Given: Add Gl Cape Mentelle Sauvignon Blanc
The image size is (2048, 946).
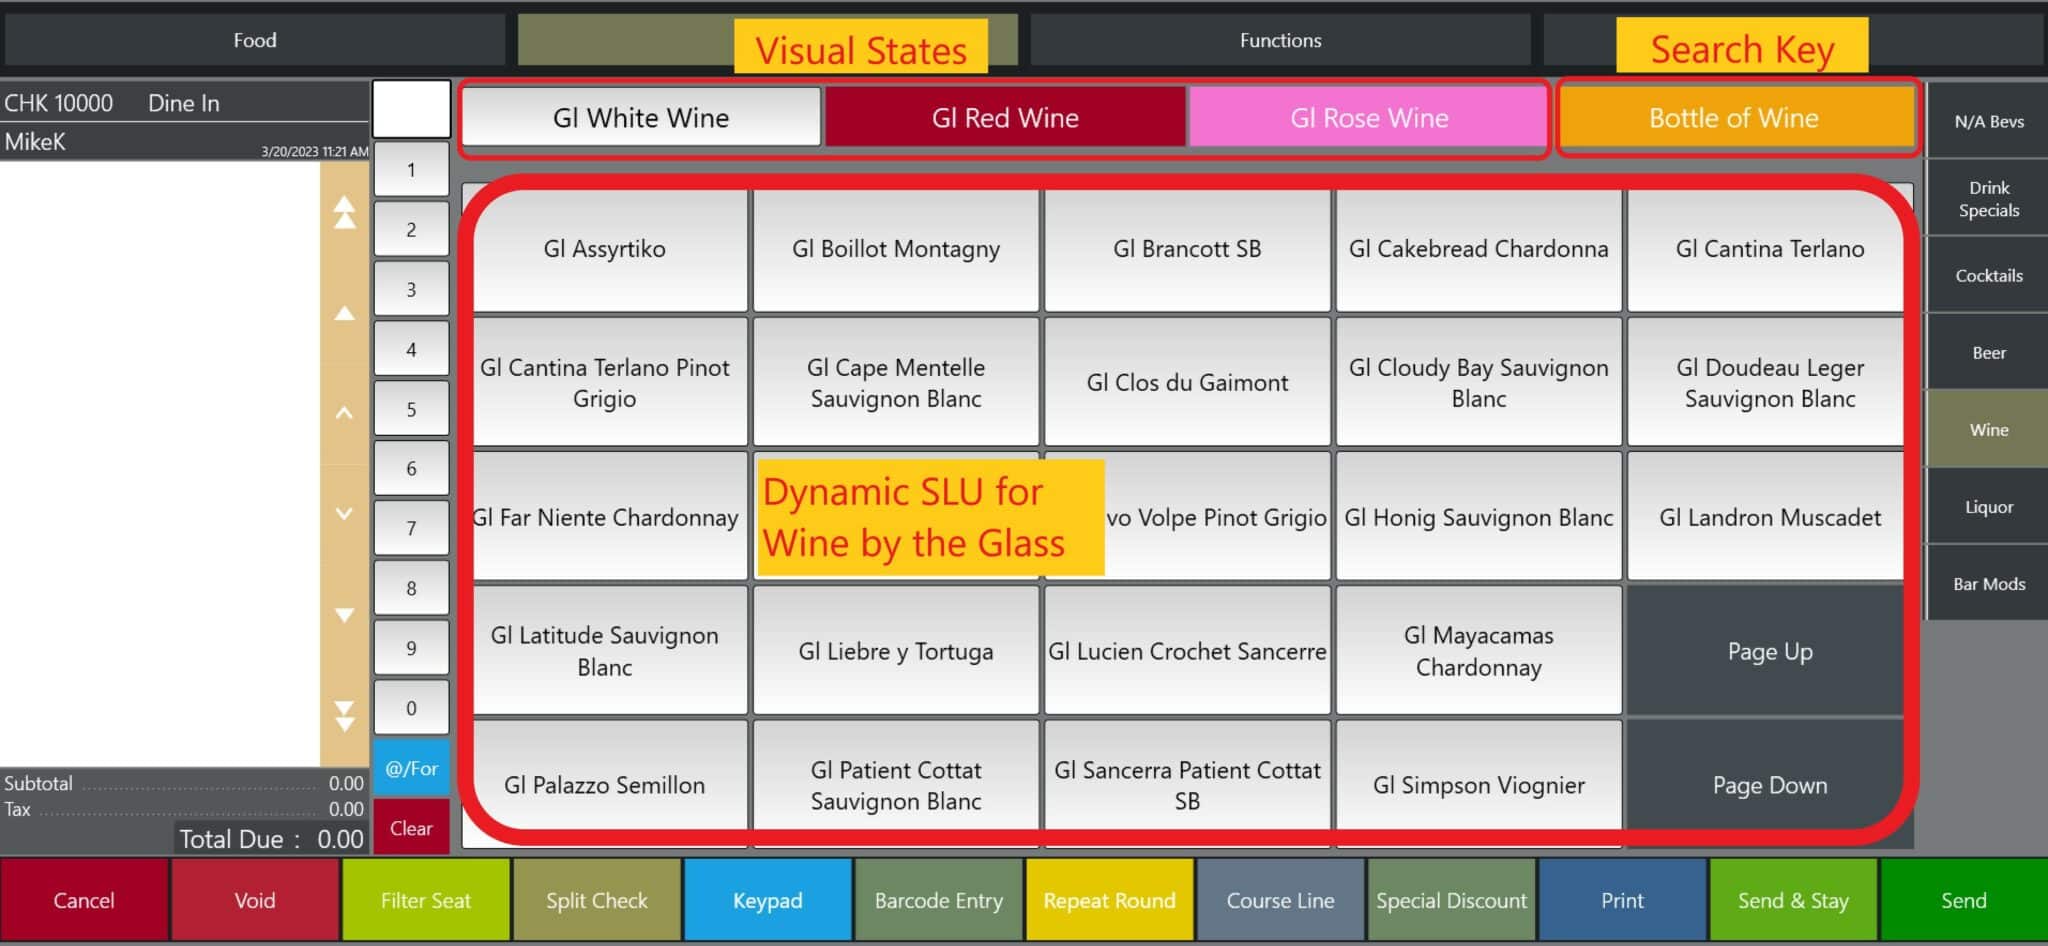Looking at the screenshot, I should coord(896,382).
